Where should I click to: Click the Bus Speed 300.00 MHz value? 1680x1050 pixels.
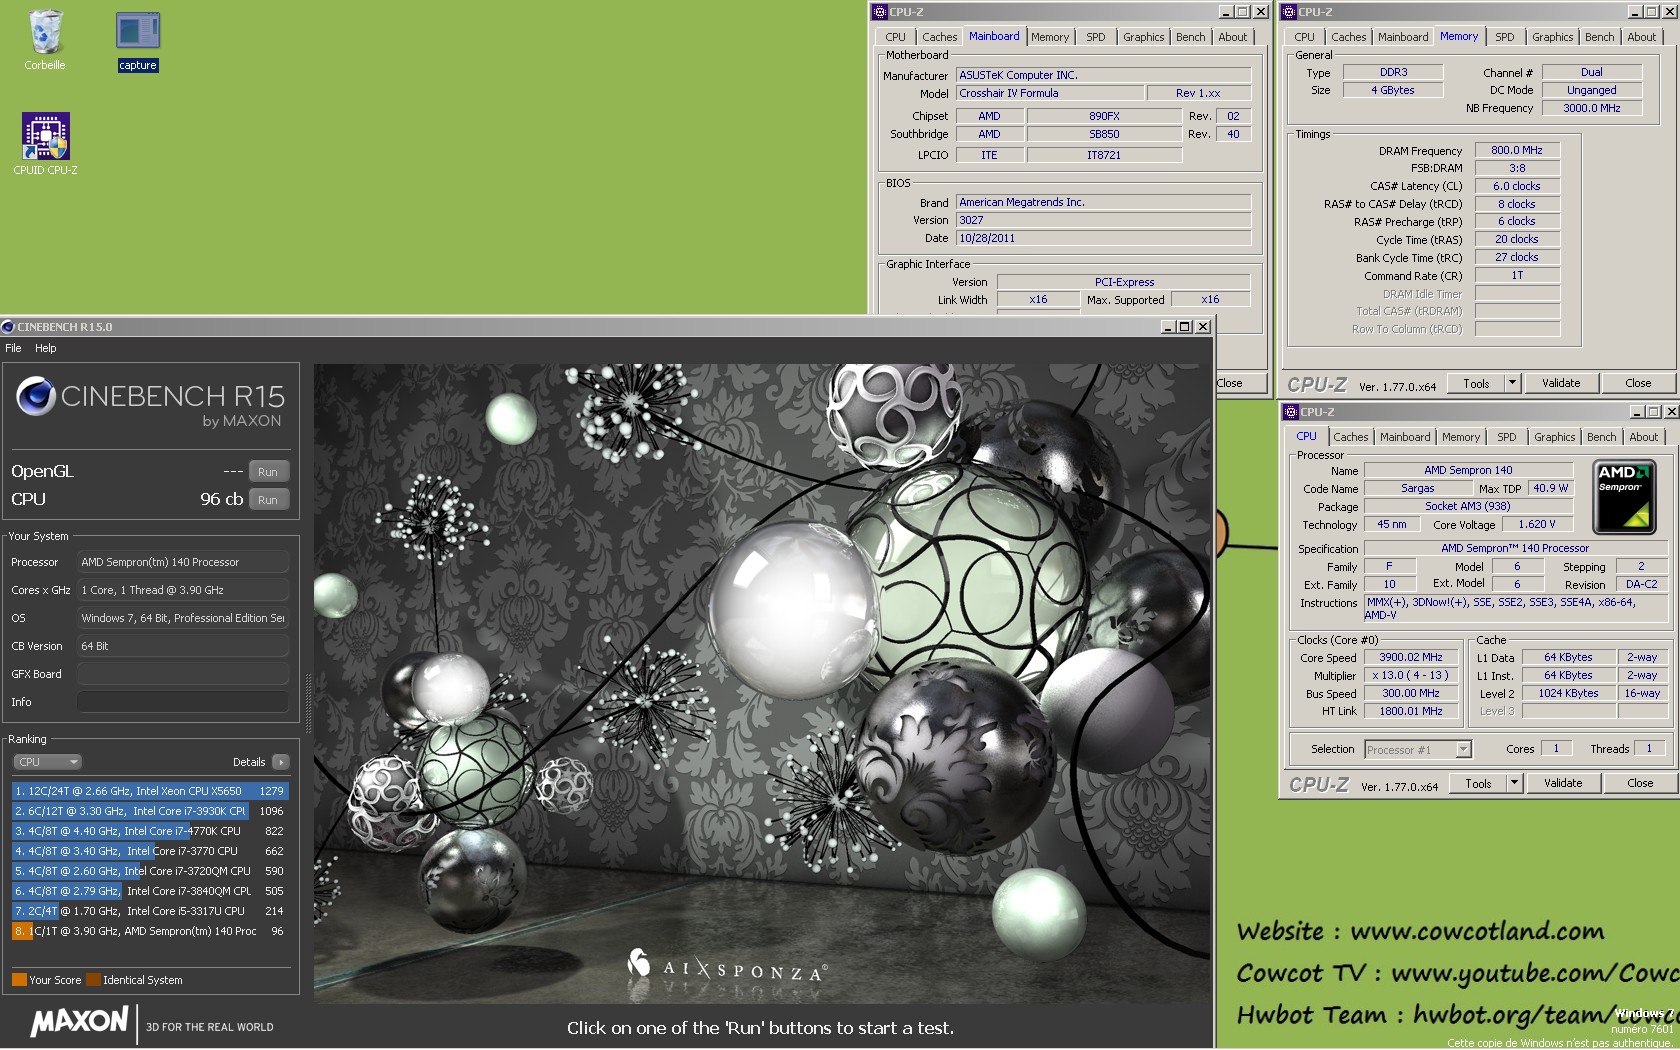click(1410, 694)
